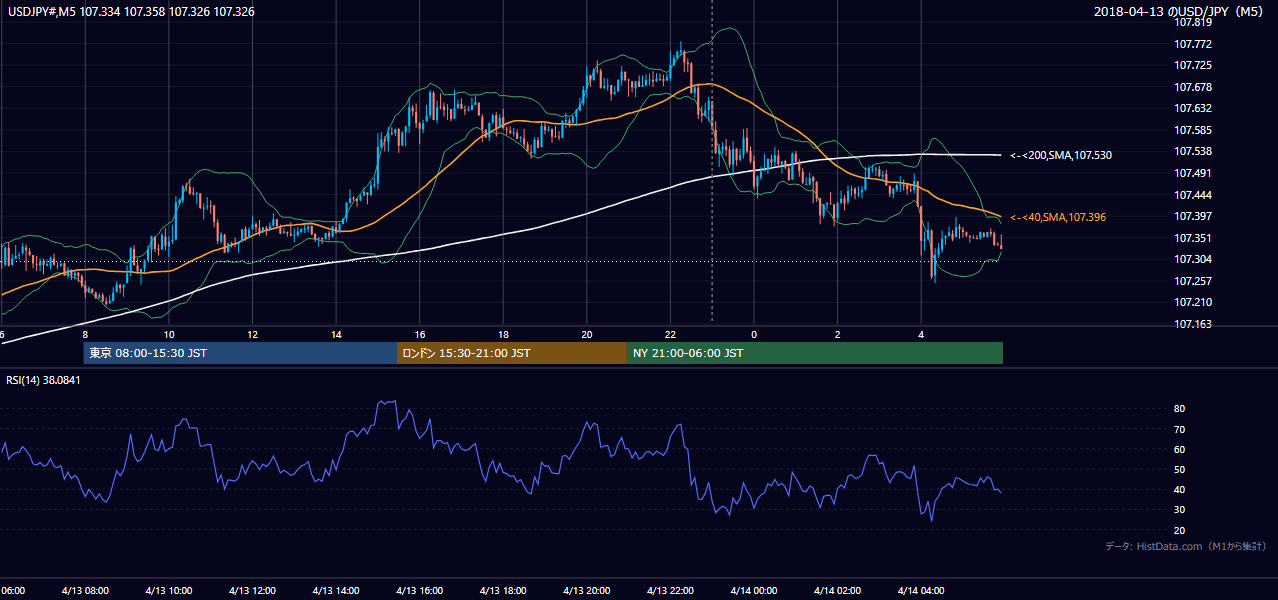Click RSI axis level 20

[1180, 530]
